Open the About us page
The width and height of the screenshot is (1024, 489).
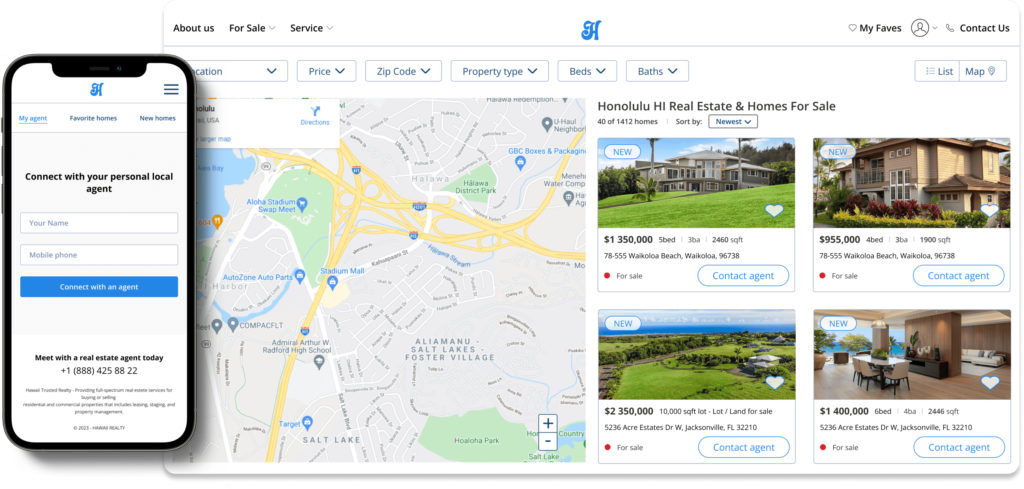click(193, 28)
